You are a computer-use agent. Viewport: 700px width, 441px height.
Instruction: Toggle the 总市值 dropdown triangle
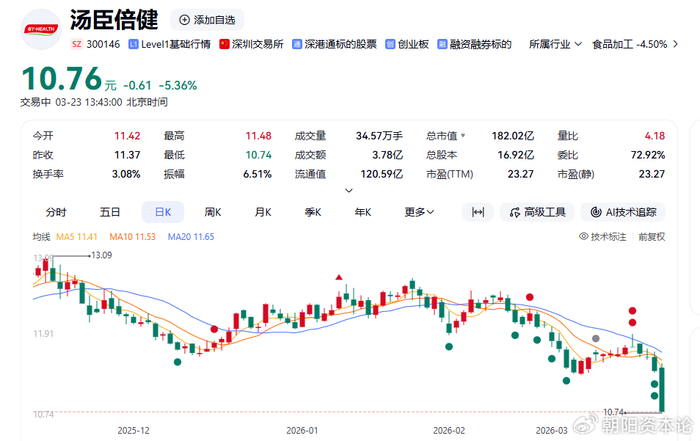click(463, 135)
